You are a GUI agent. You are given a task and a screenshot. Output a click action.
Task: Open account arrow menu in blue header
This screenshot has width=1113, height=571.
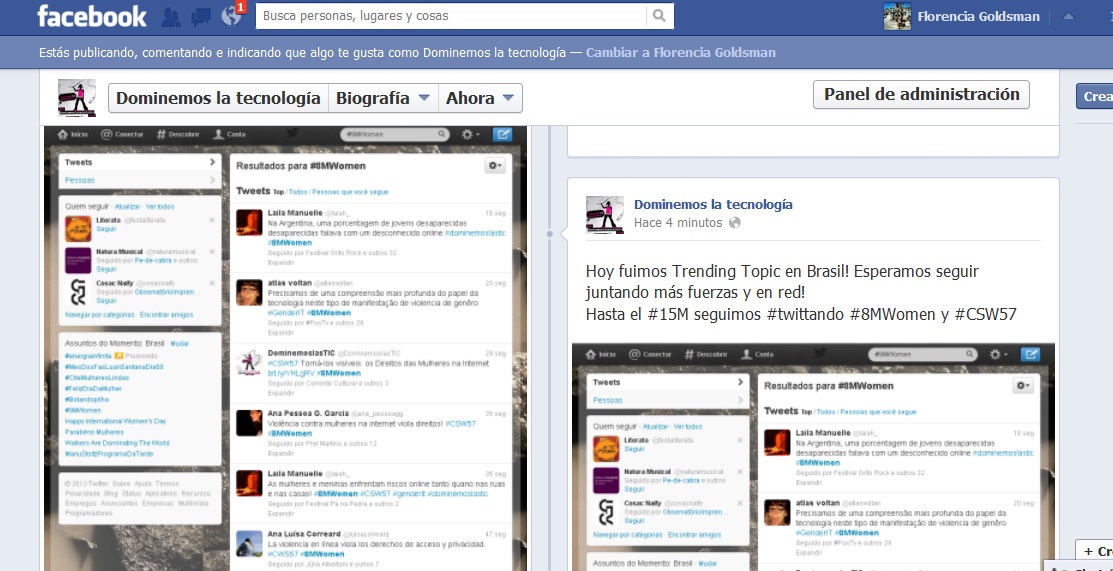coord(1068,16)
